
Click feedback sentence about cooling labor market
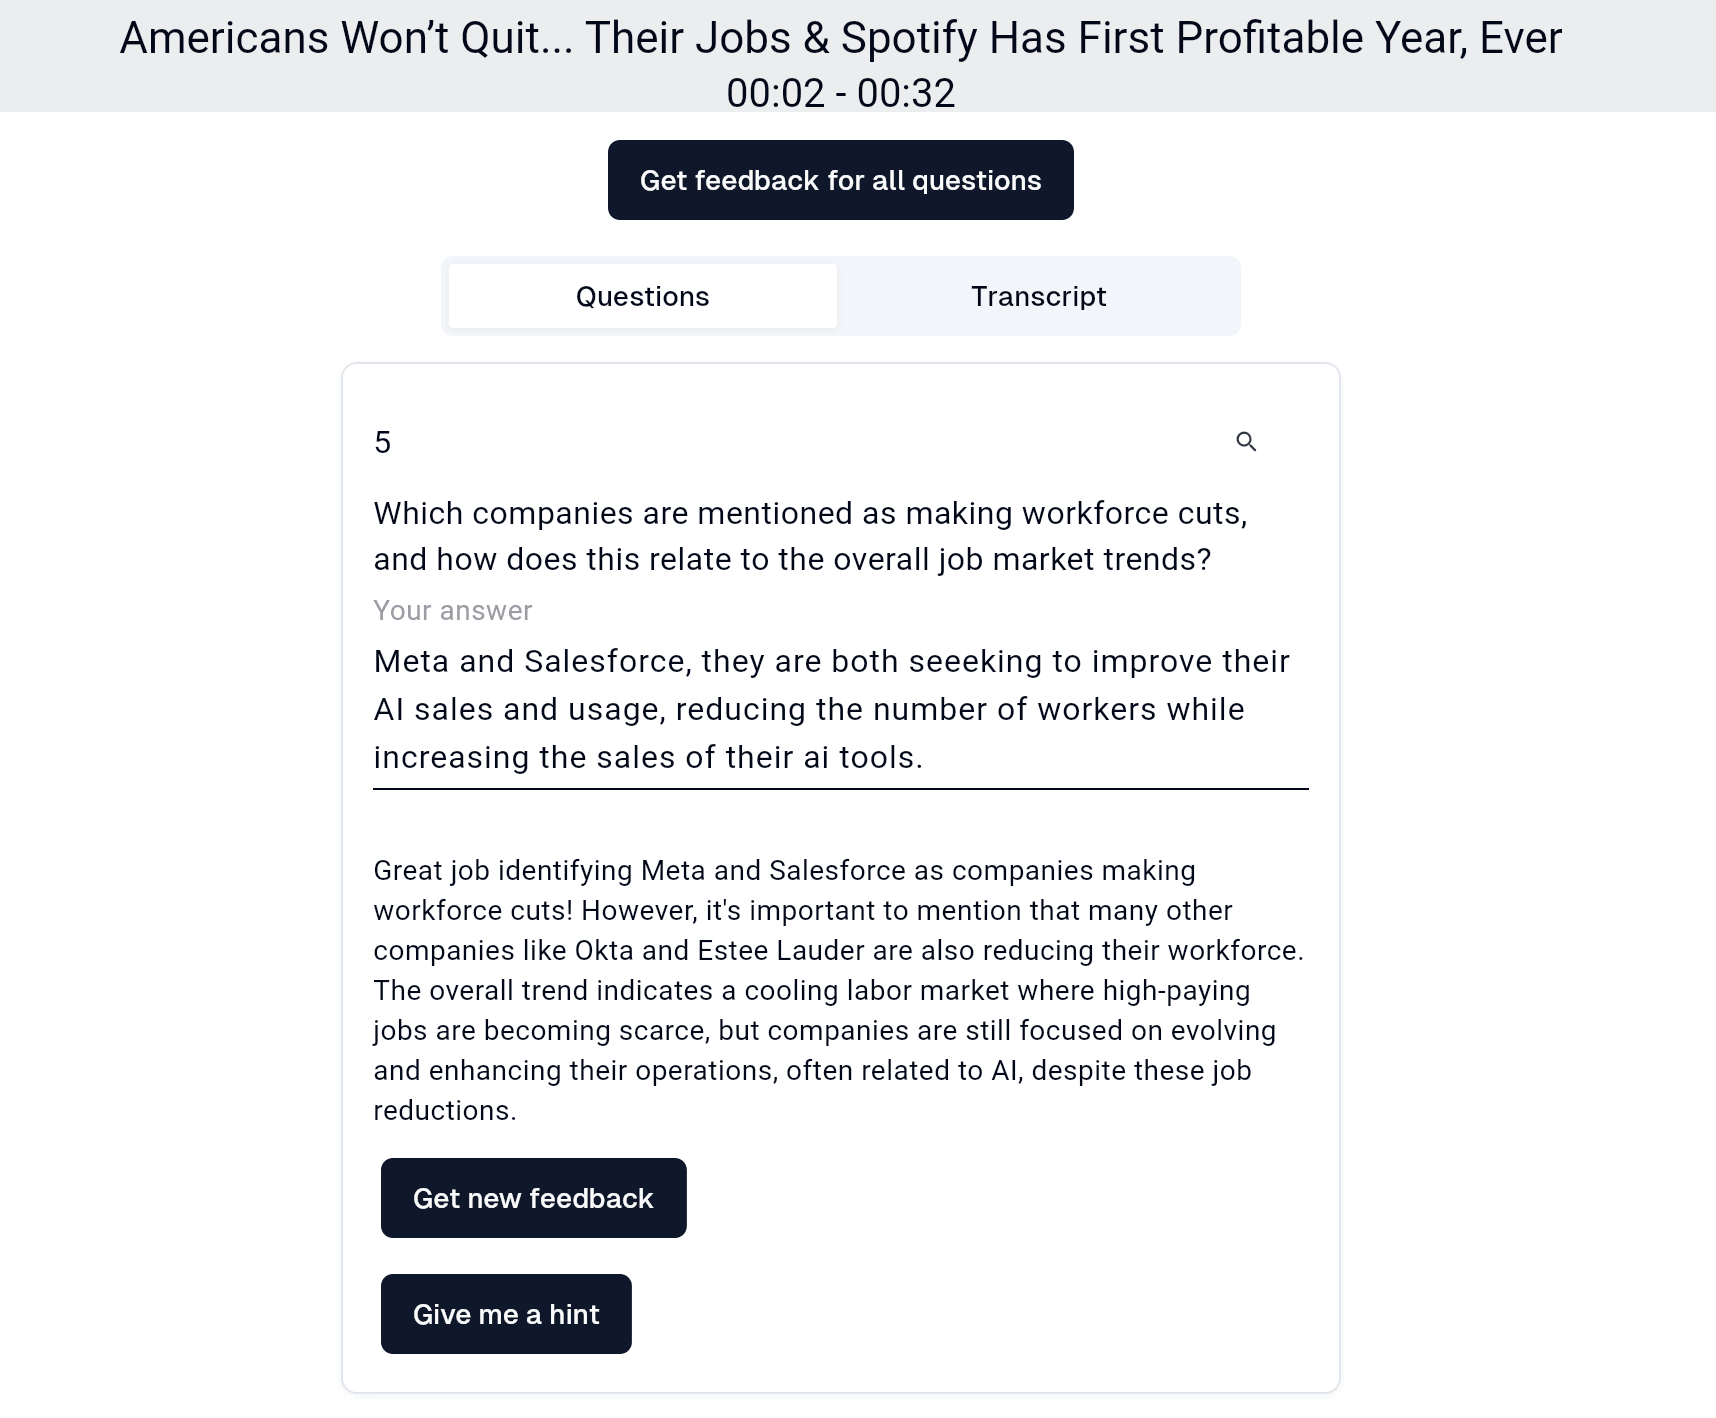[x=811, y=991]
